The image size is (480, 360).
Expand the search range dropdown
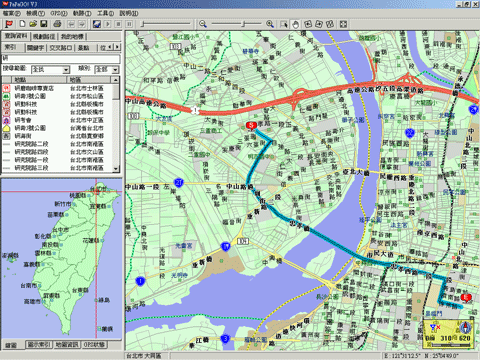click(66, 70)
